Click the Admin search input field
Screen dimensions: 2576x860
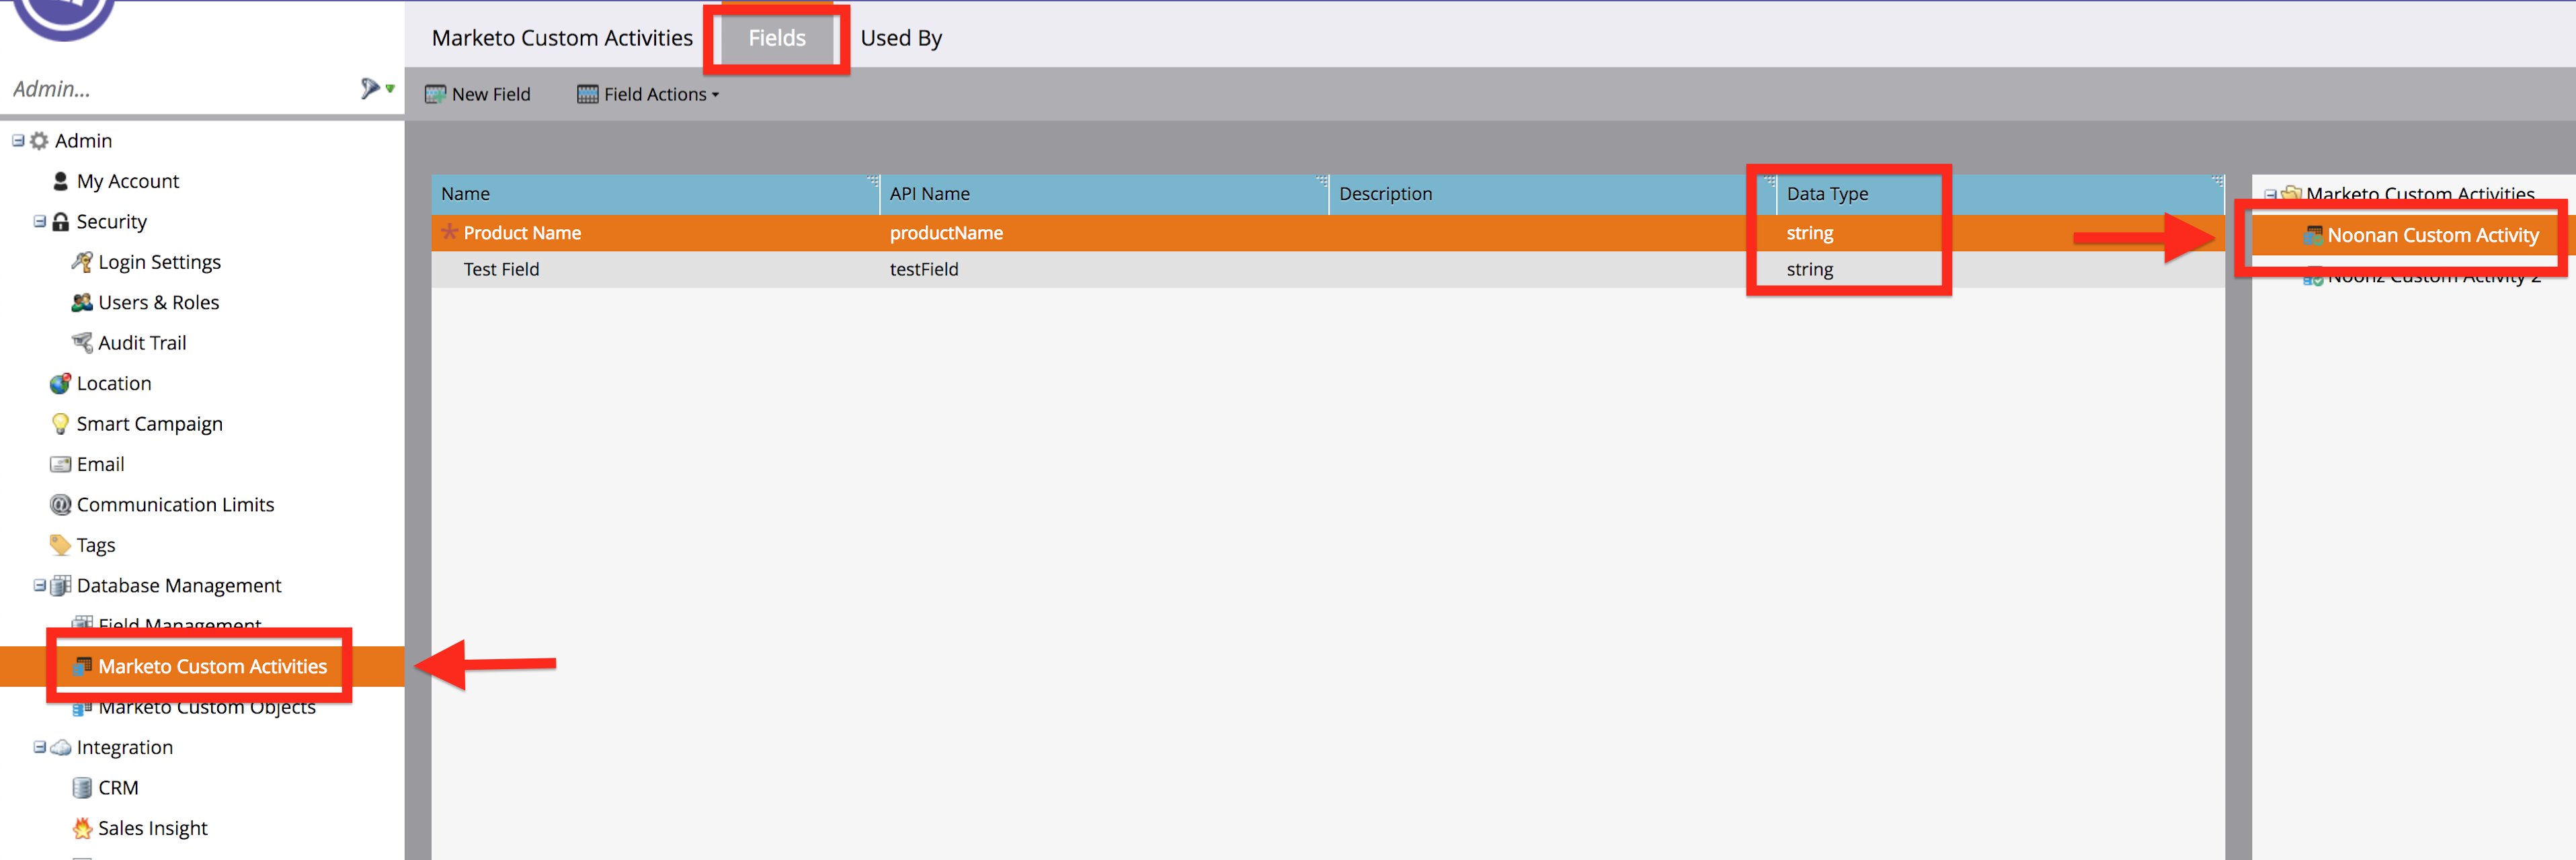(150, 88)
